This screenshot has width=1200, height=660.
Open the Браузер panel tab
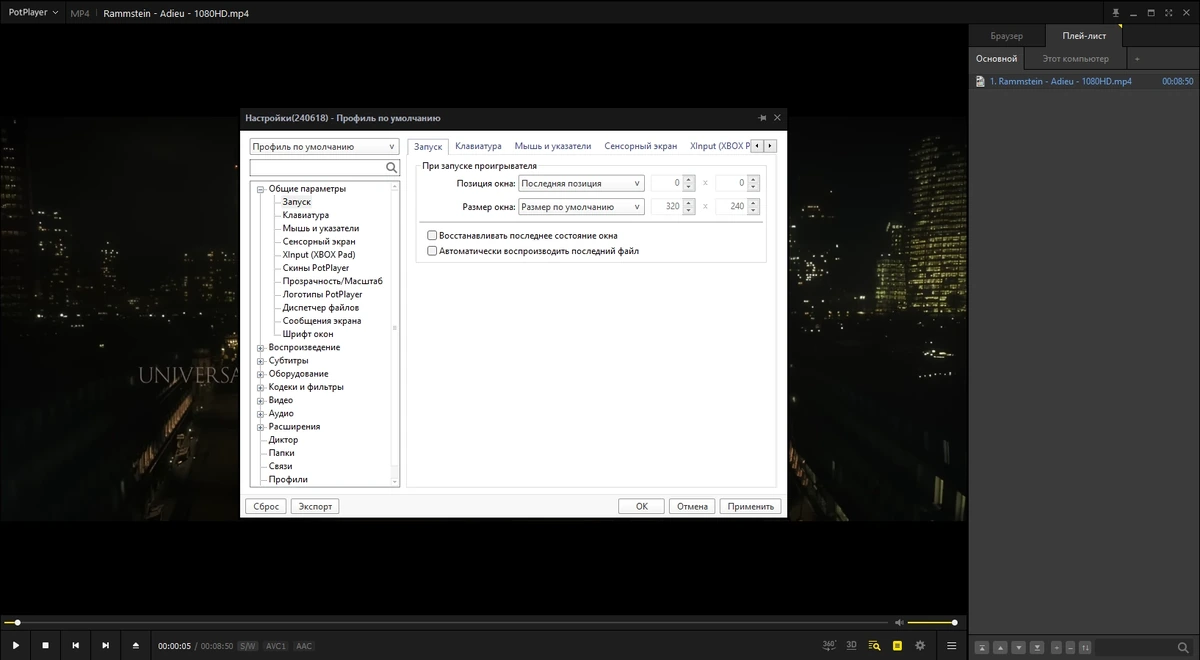(x=1007, y=36)
